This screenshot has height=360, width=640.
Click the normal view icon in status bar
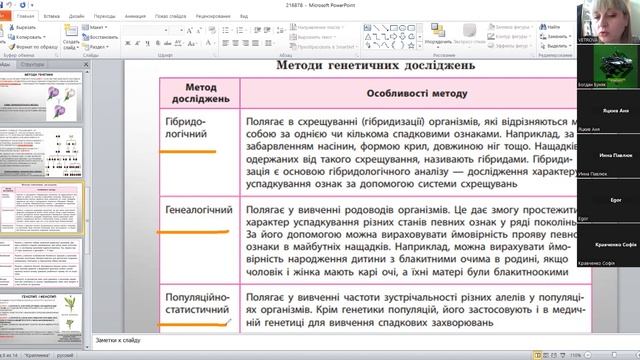[538, 356]
